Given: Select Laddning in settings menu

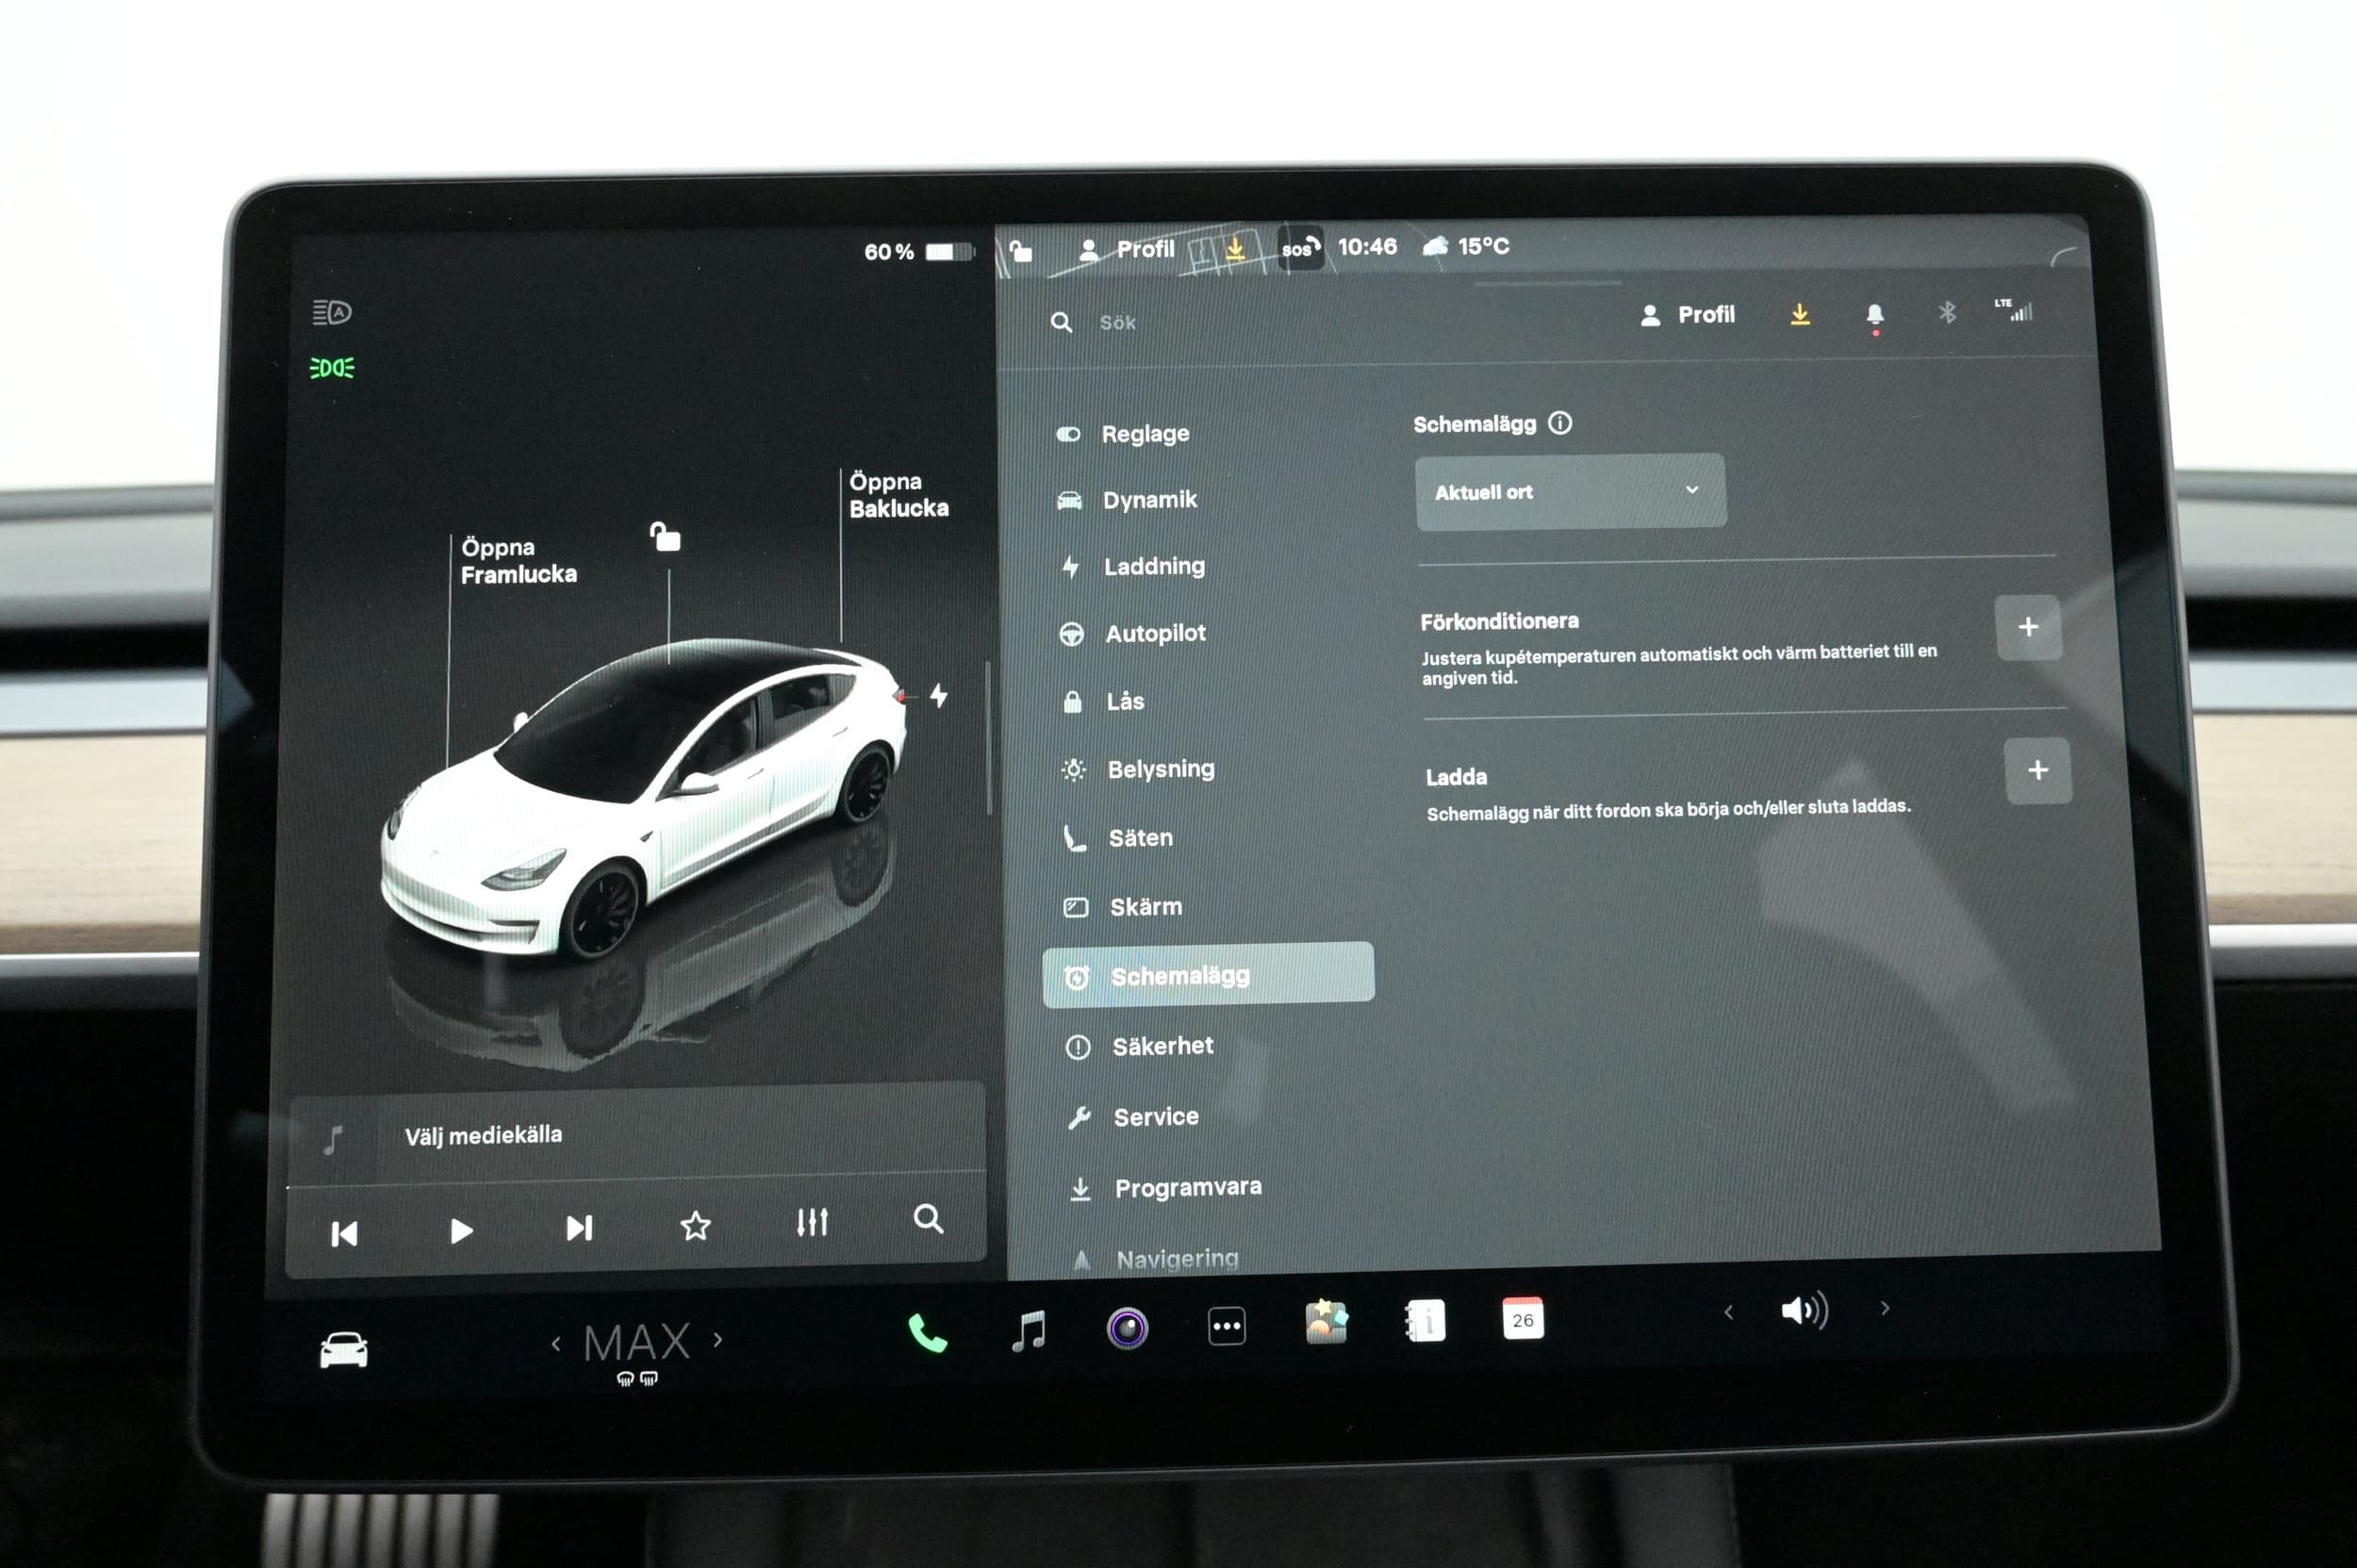Looking at the screenshot, I should [x=1153, y=567].
